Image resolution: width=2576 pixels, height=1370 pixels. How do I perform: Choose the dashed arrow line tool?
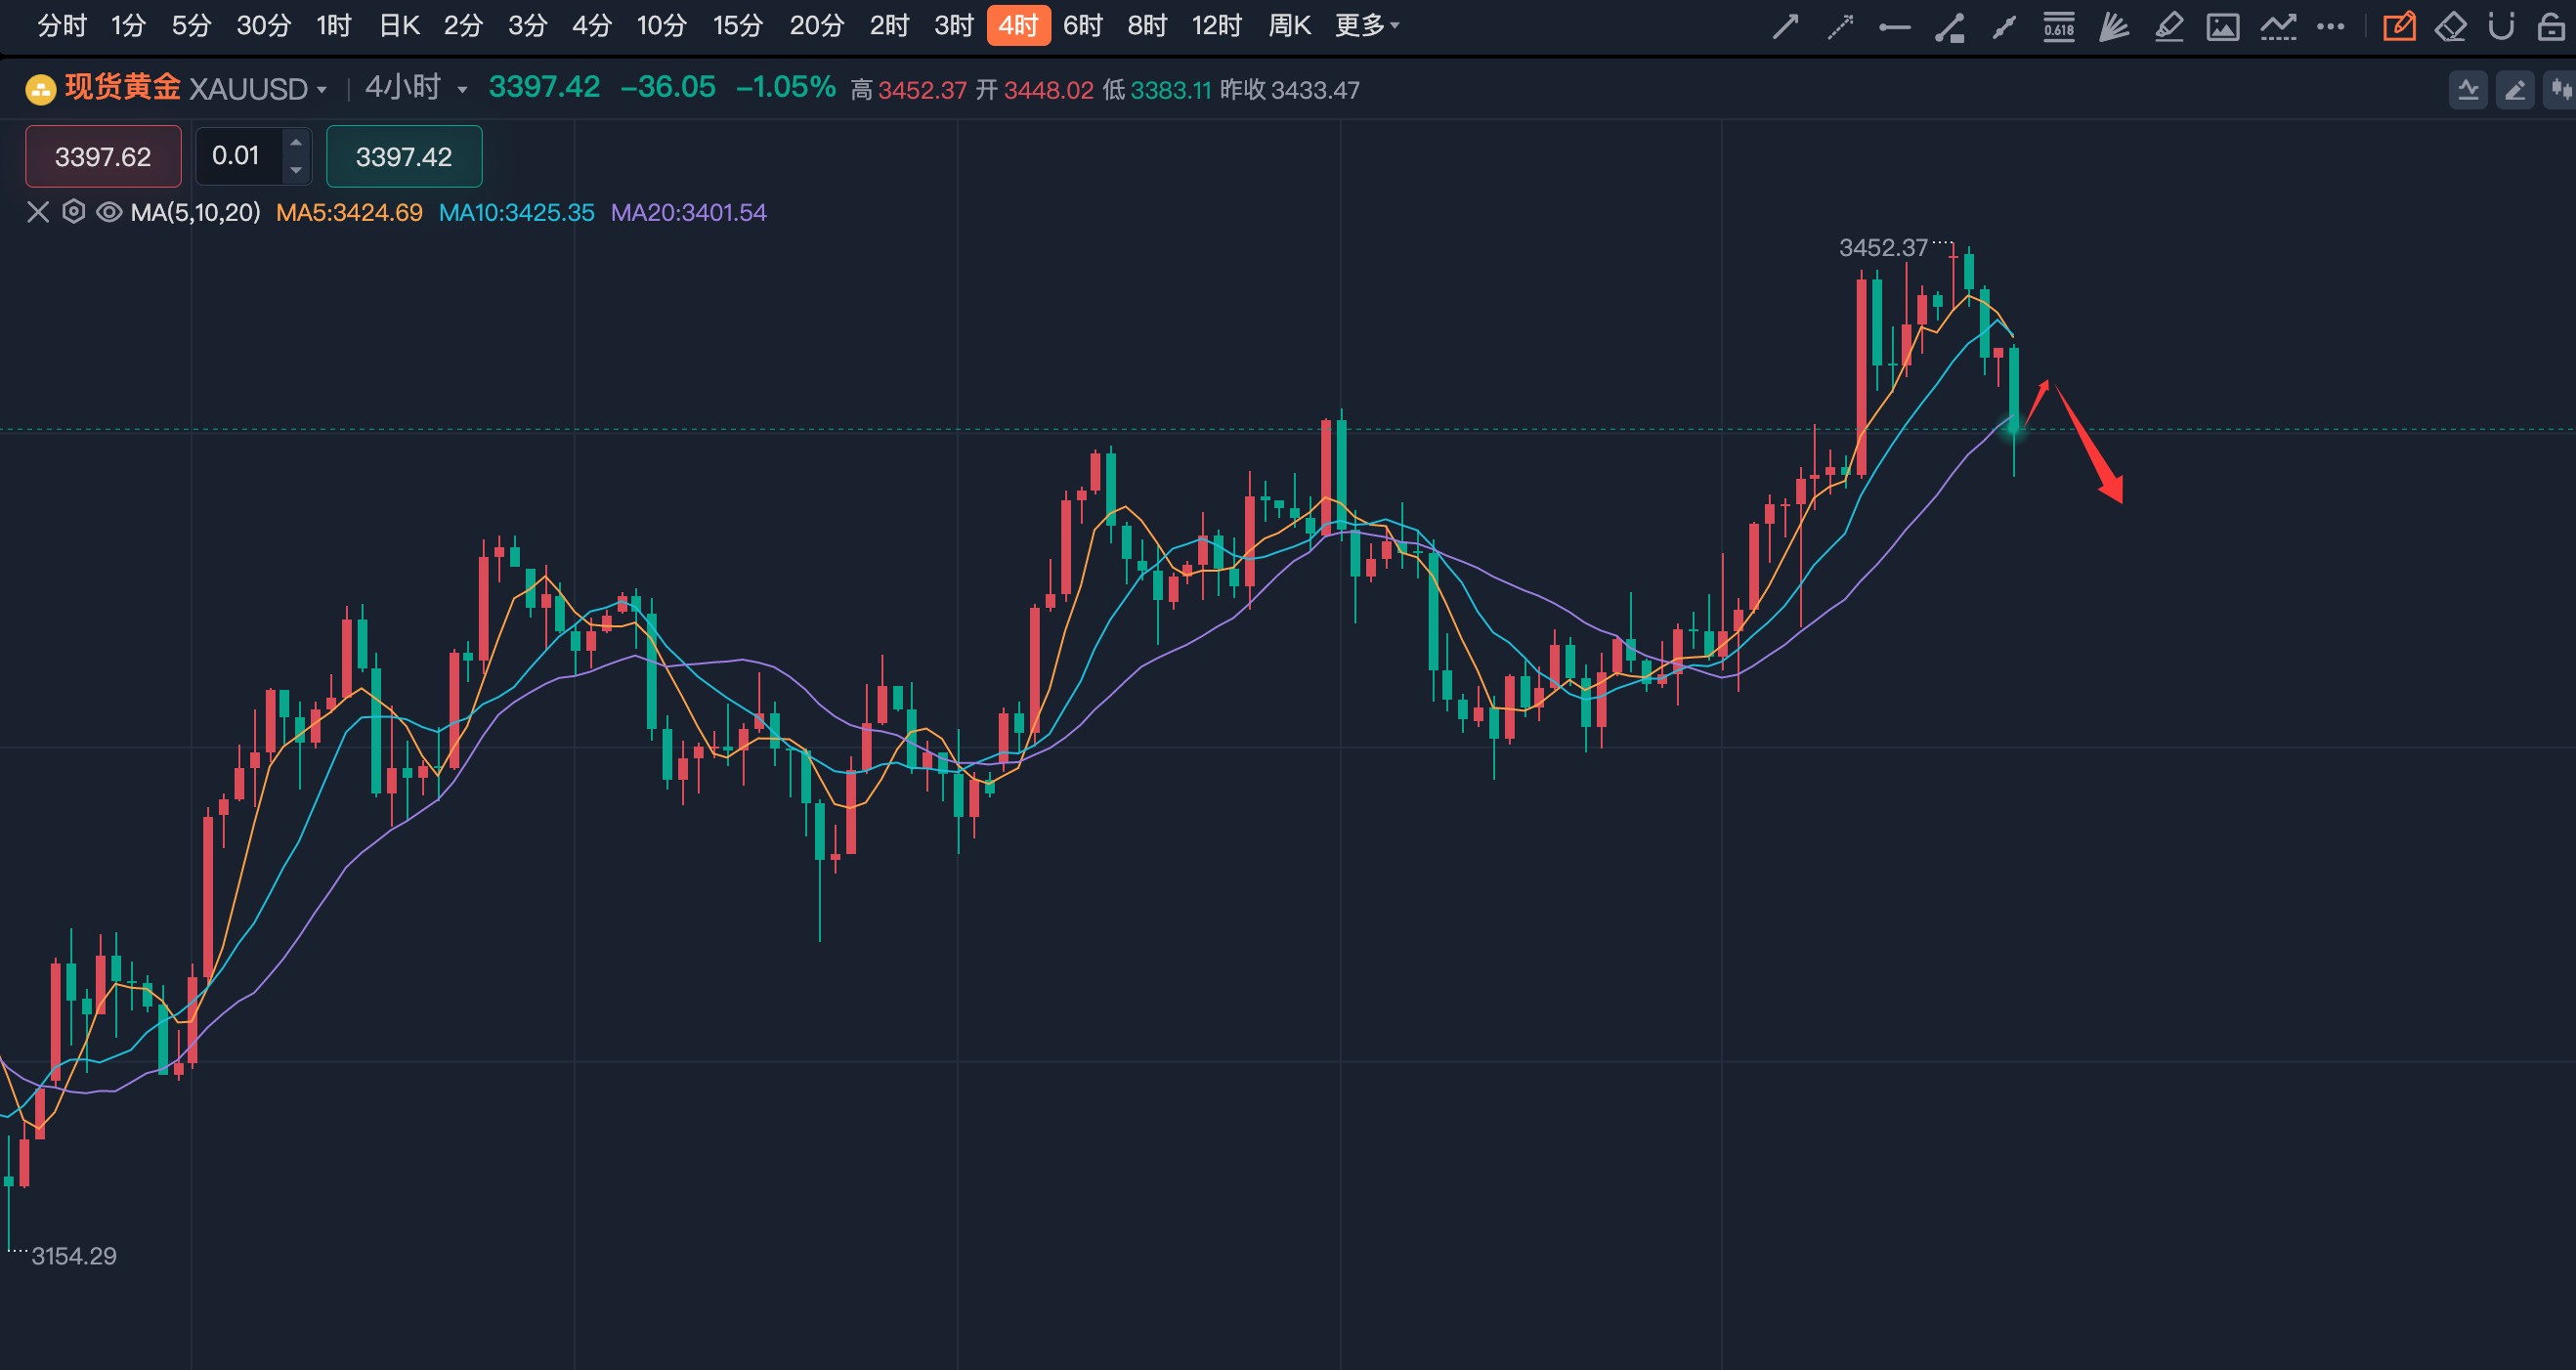click(1840, 26)
